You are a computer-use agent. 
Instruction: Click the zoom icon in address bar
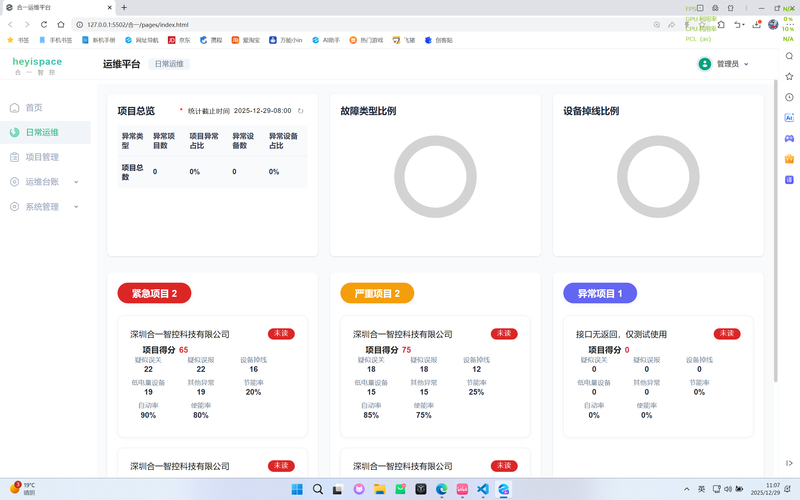point(657,24)
